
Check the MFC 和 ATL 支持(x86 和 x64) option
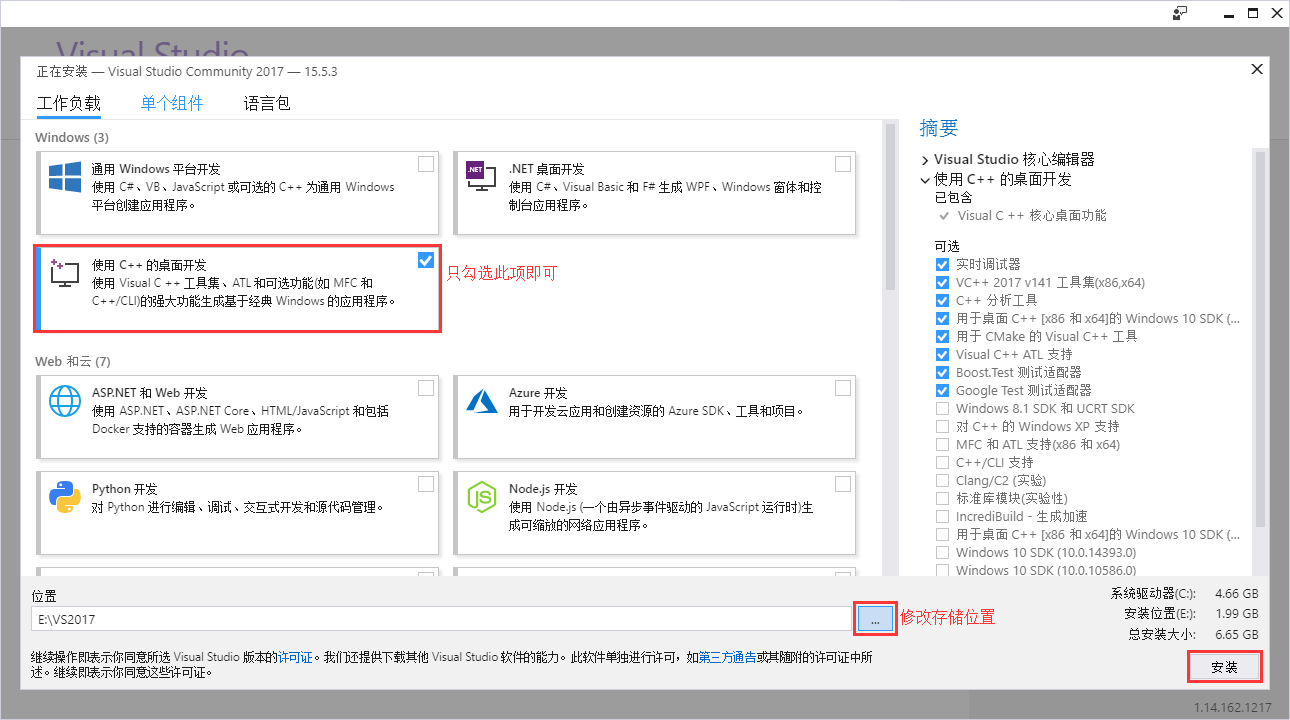point(941,444)
